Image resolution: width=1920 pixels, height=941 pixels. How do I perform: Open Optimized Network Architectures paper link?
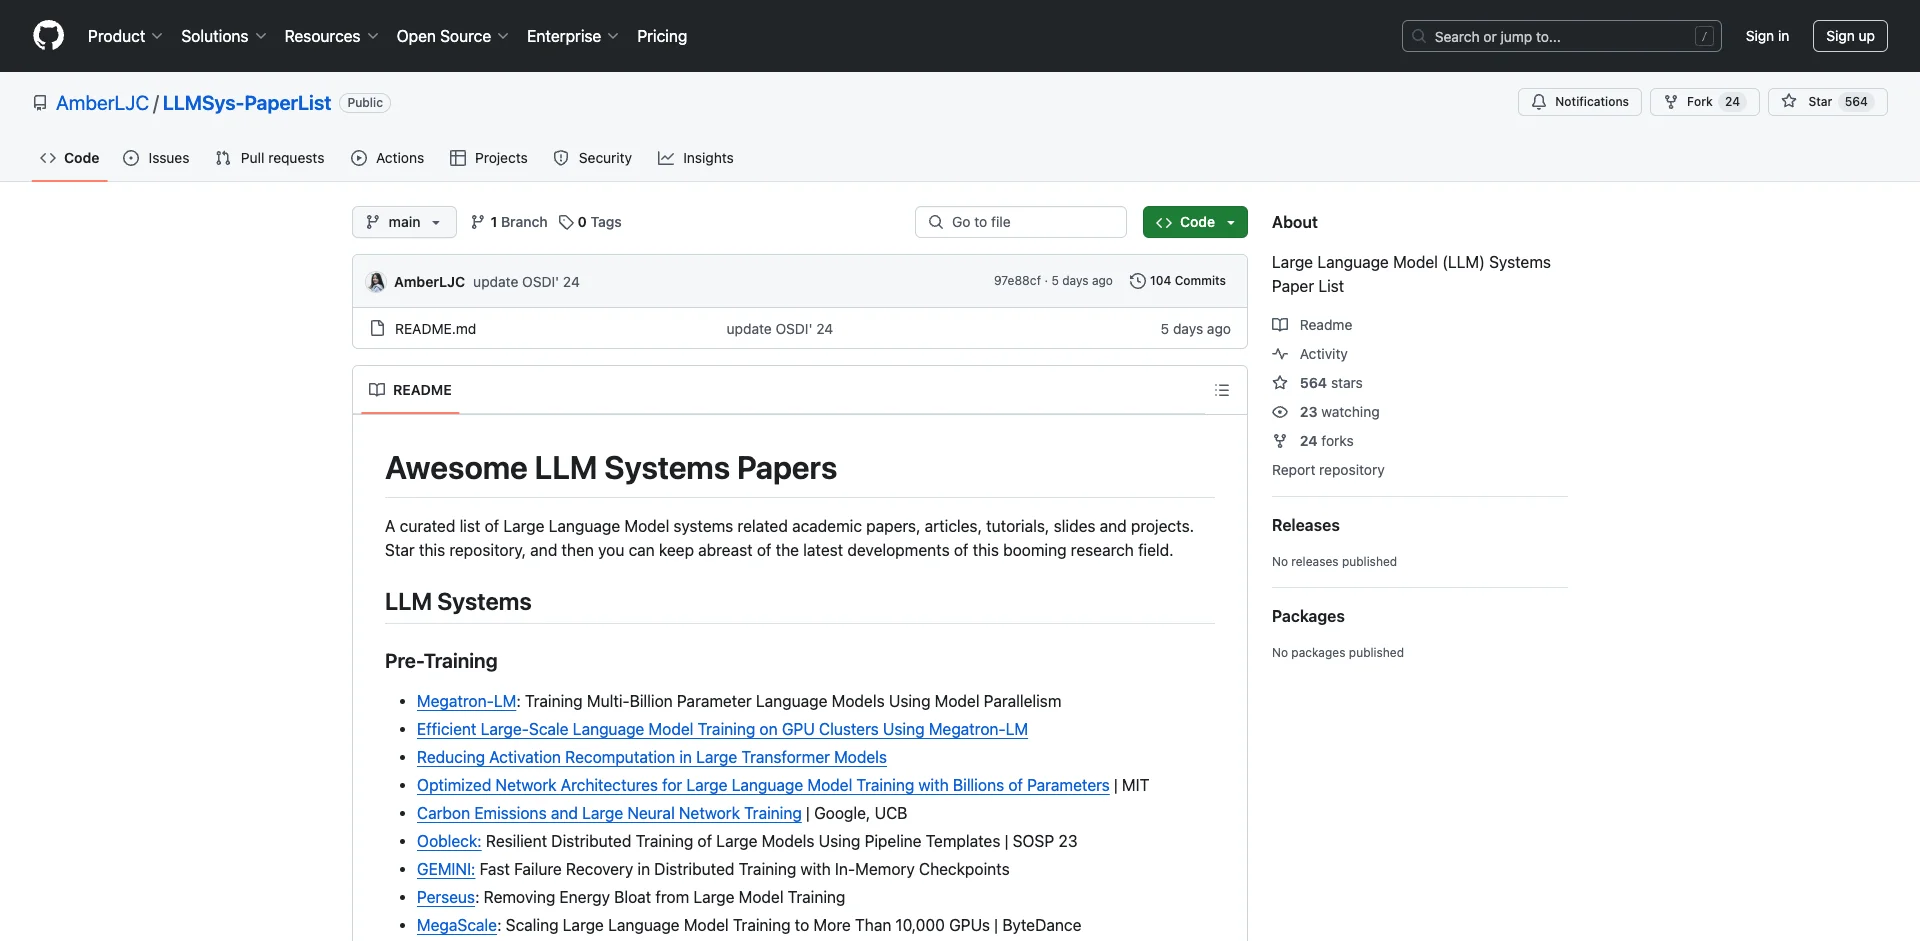pos(763,786)
